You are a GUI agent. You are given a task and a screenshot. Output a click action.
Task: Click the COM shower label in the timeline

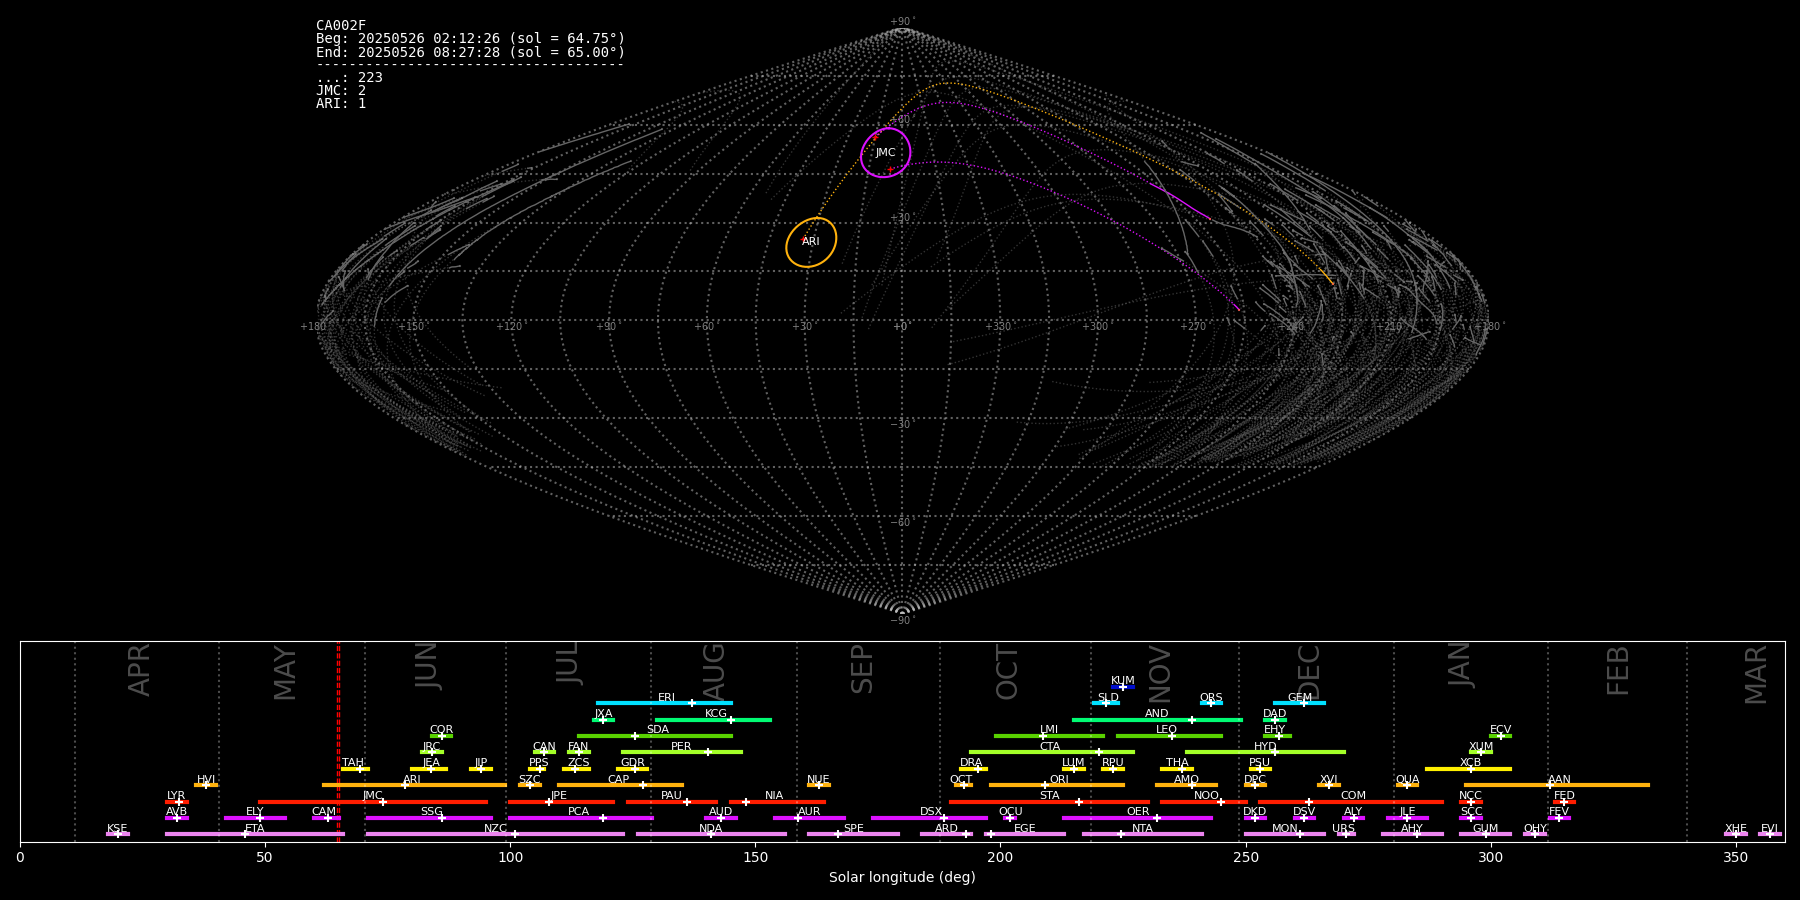[1353, 796]
